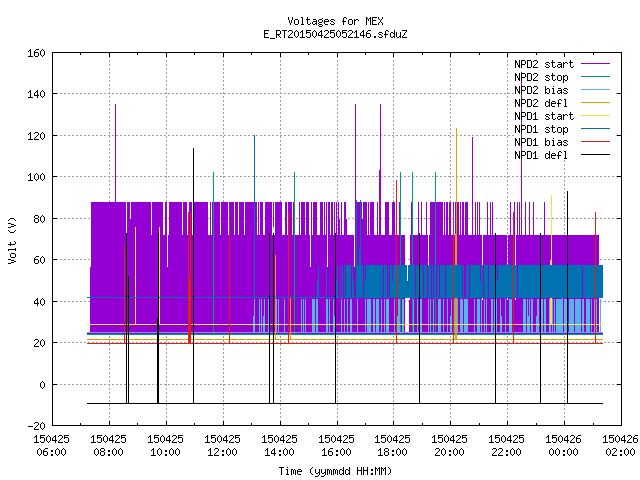Click light blue line sample beside NPD2 bias

pyautogui.click(x=596, y=90)
